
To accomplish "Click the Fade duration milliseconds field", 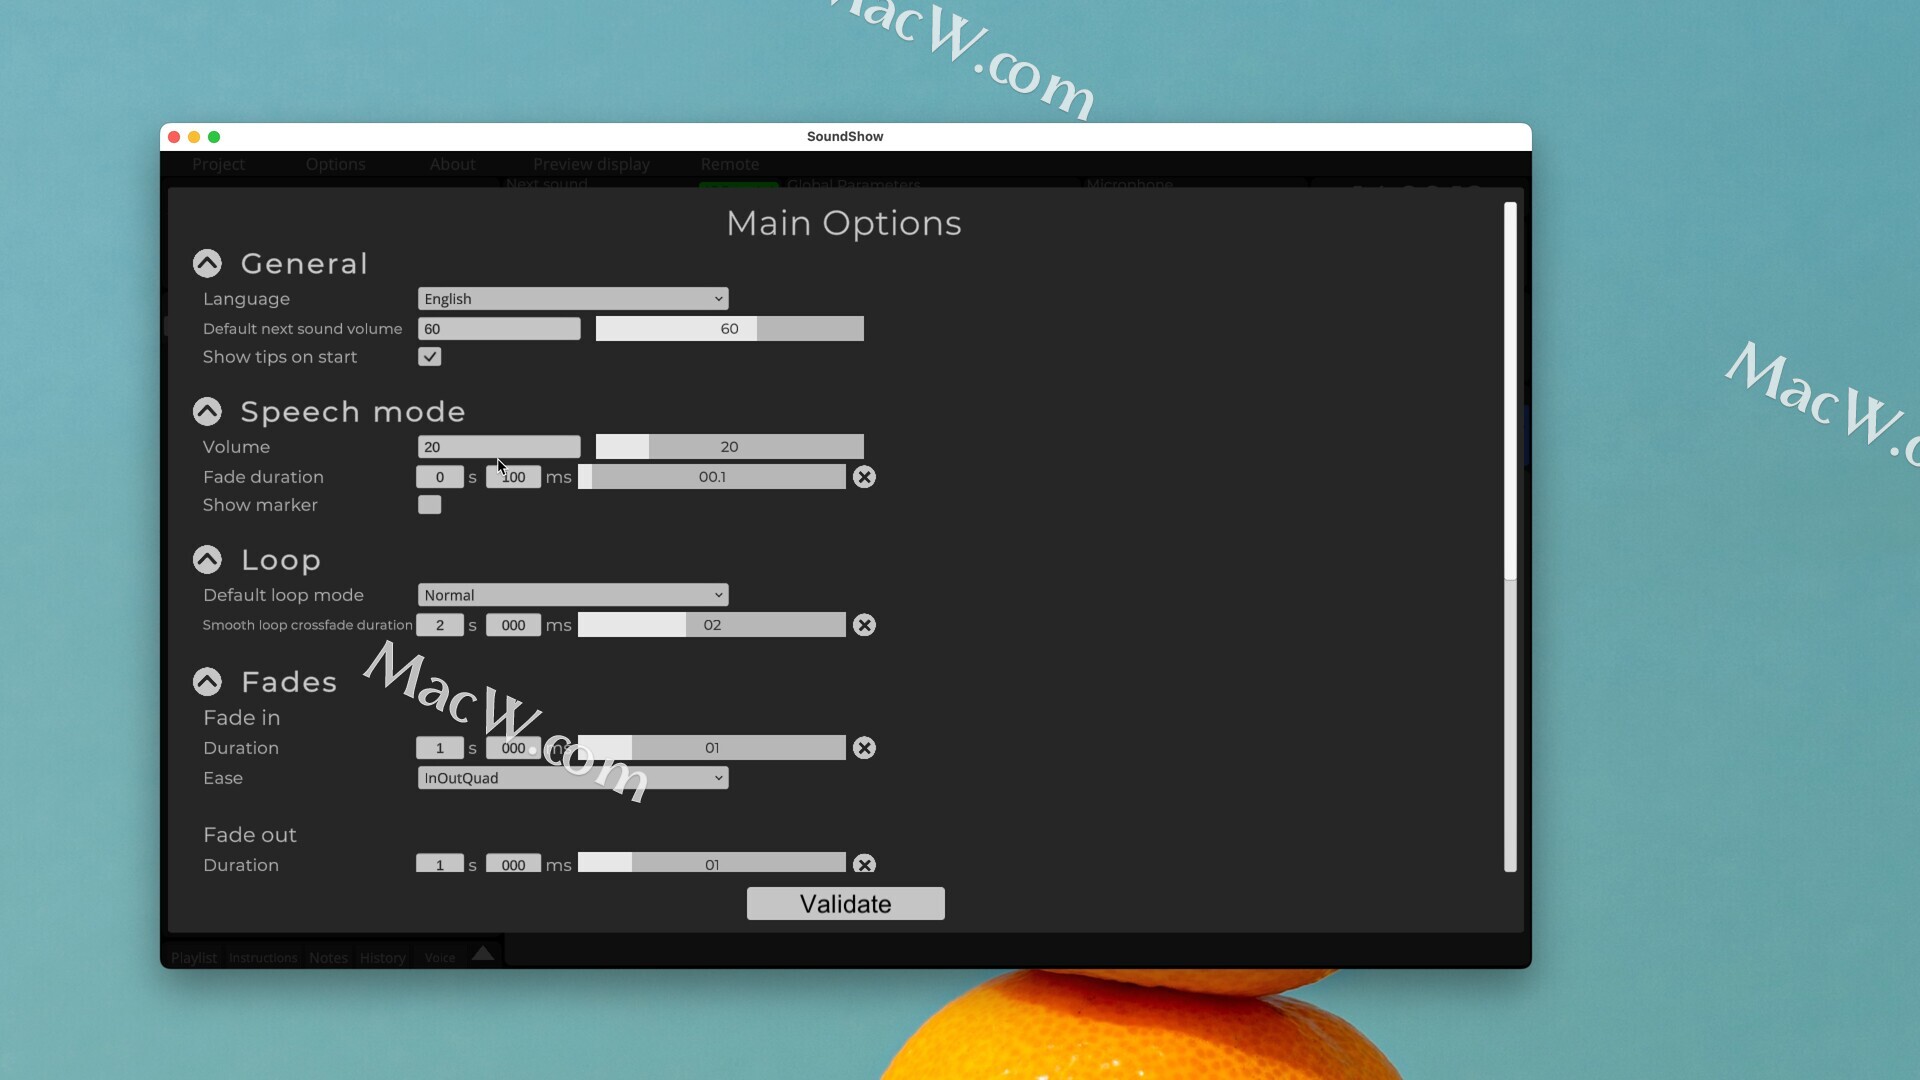I will pyautogui.click(x=513, y=477).
